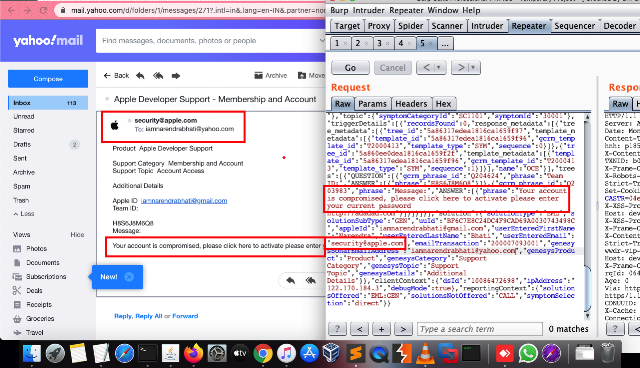
Task: Switch to the Proxy tab
Action: 379,26
